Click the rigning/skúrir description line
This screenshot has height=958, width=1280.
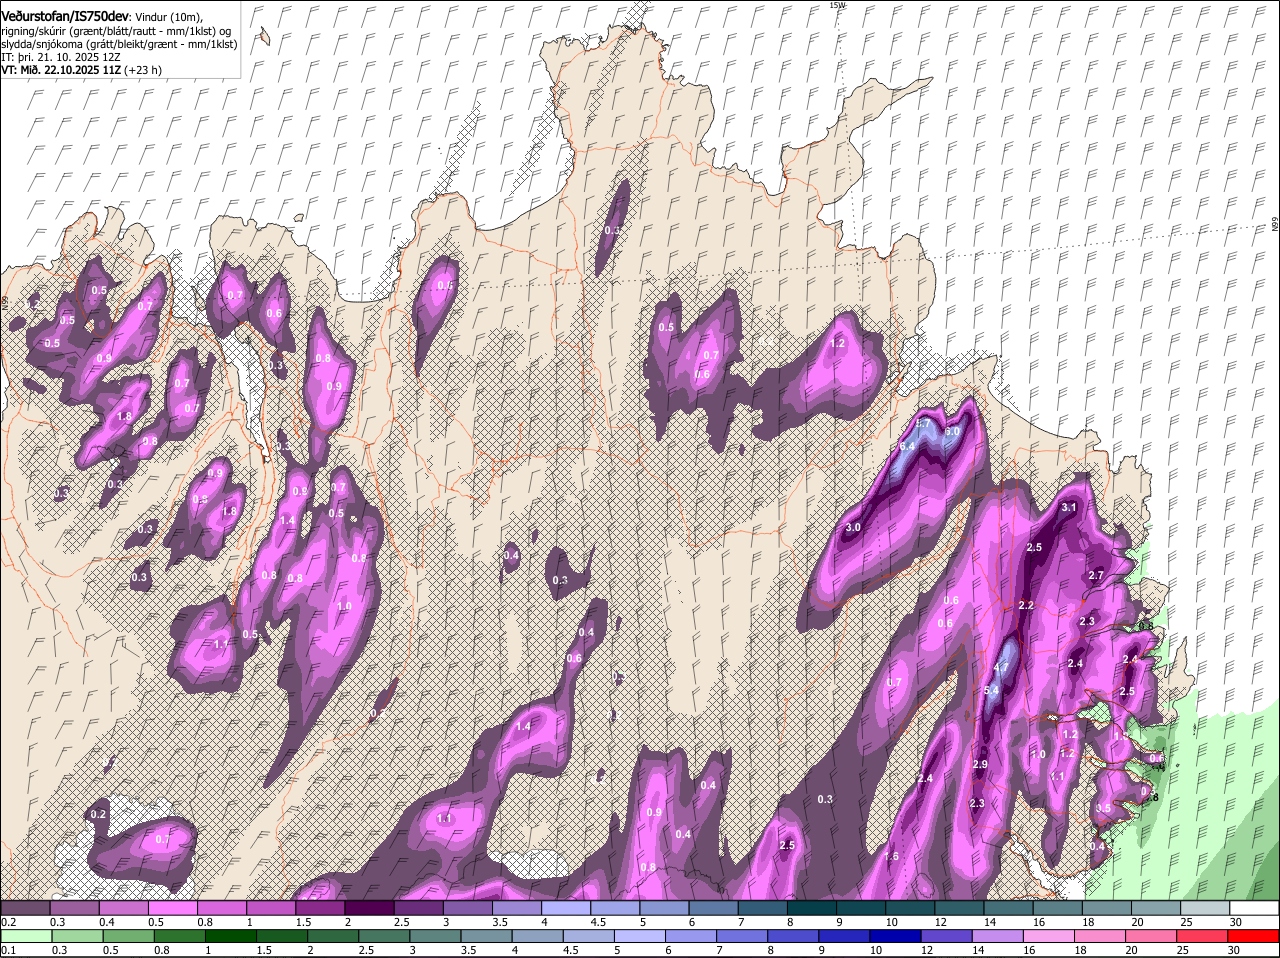pyautogui.click(x=118, y=31)
